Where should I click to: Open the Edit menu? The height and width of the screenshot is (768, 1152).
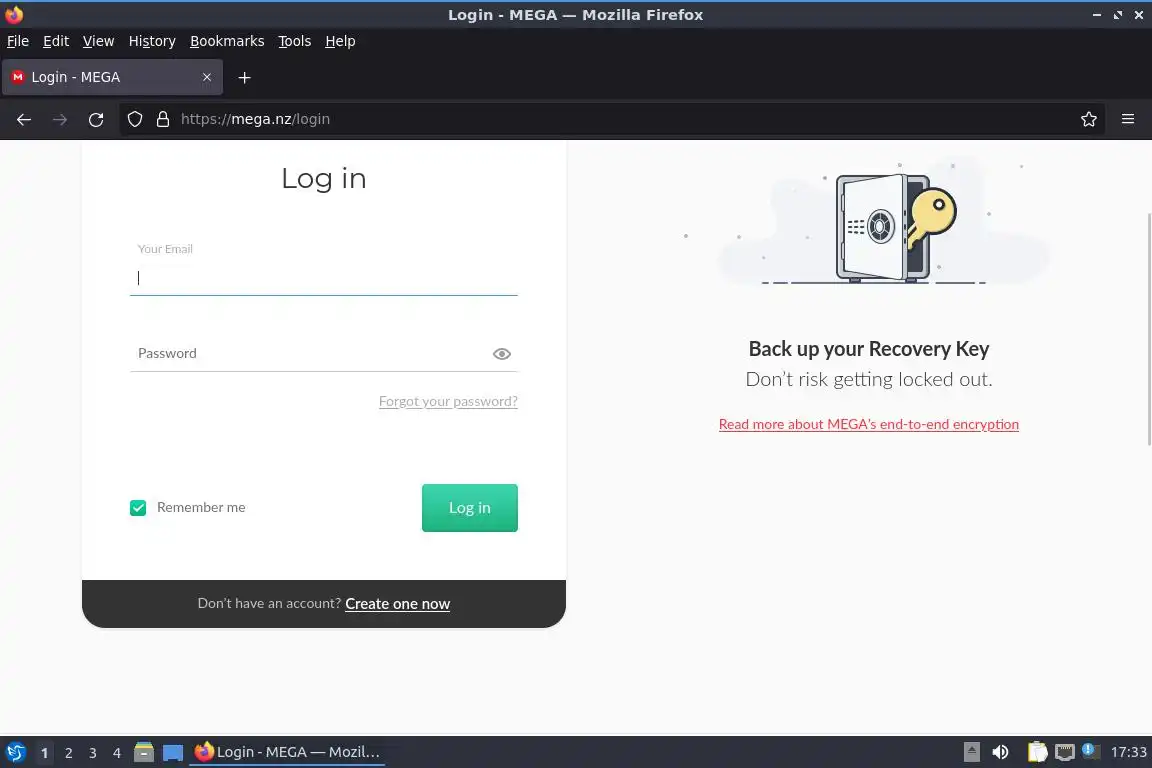click(x=56, y=41)
